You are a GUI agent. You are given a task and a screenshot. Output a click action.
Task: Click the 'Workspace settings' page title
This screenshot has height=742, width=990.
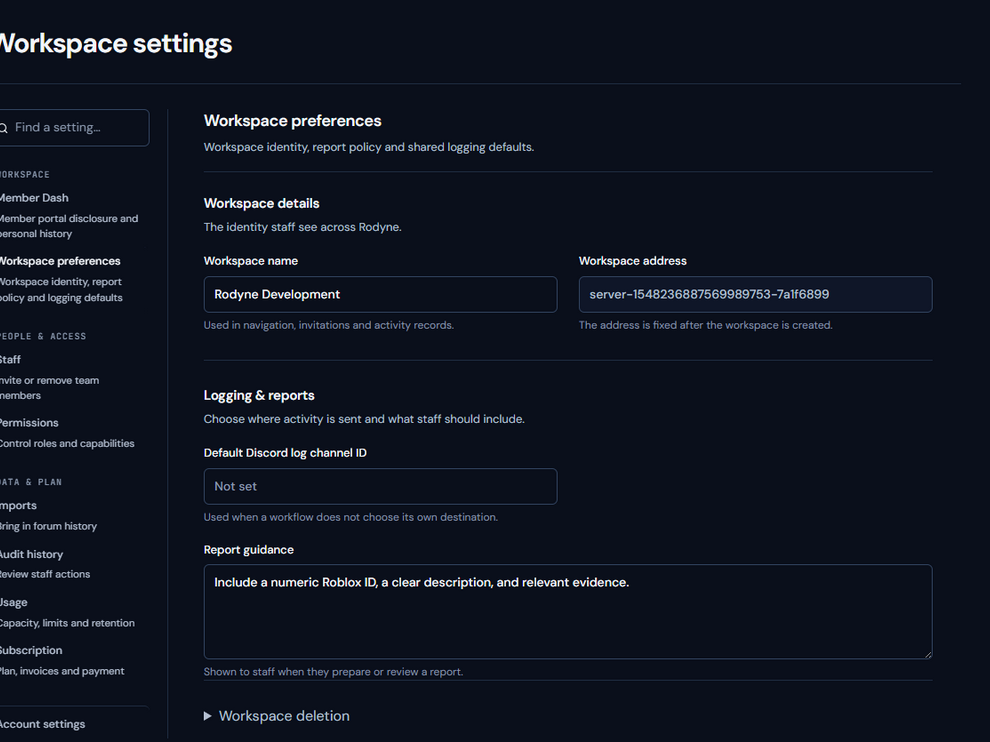pyautogui.click(x=116, y=44)
